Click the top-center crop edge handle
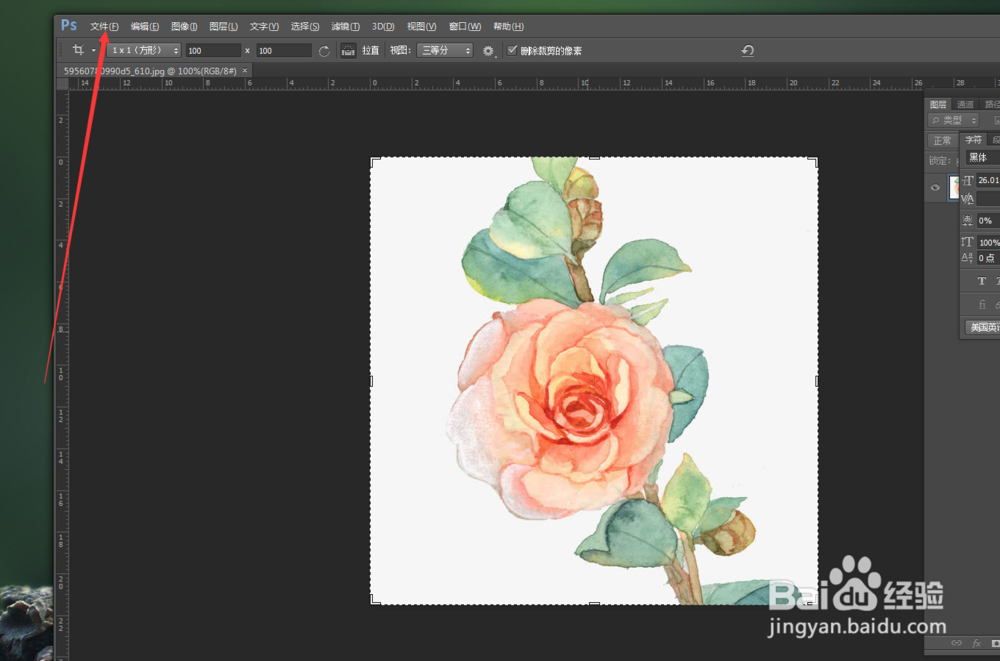Image resolution: width=1000 pixels, height=661 pixels. pos(594,158)
